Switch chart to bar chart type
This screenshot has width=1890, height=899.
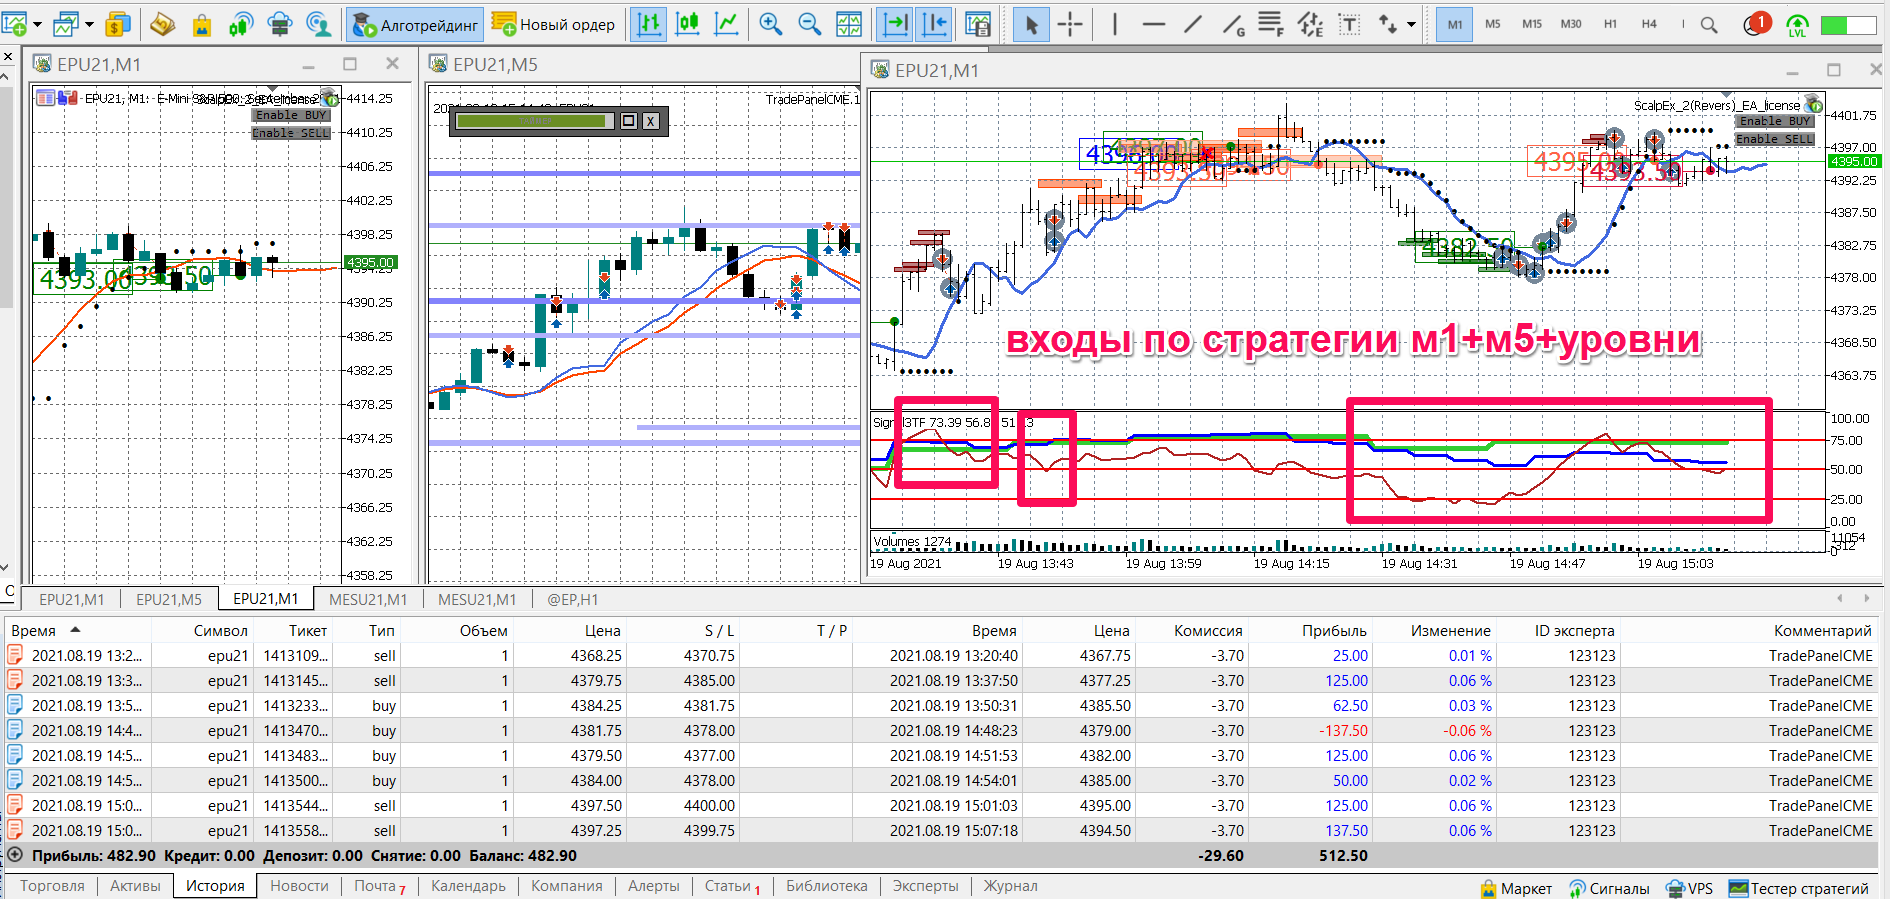coord(650,24)
